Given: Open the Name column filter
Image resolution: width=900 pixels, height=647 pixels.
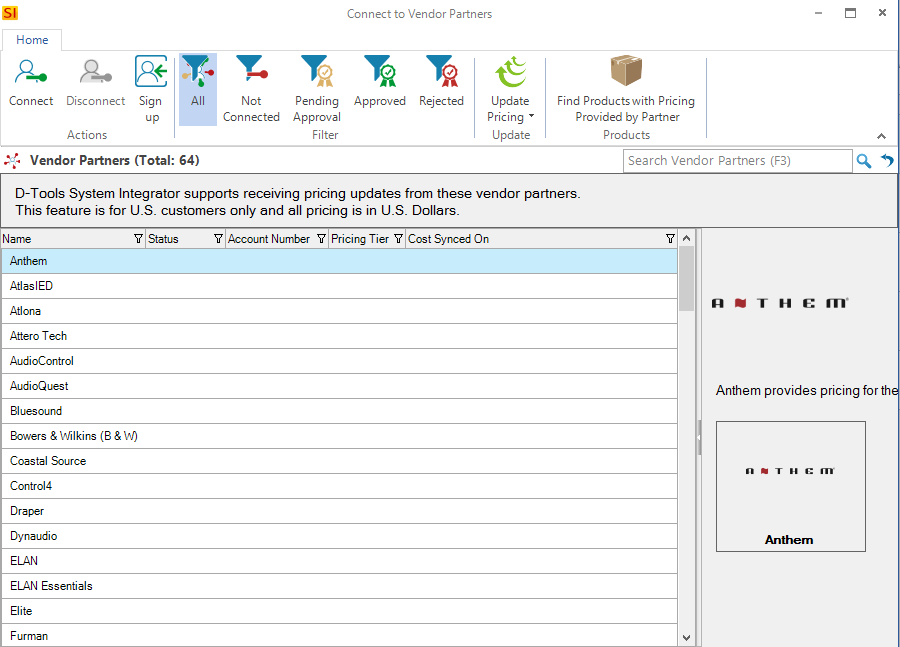Looking at the screenshot, I should [x=138, y=239].
